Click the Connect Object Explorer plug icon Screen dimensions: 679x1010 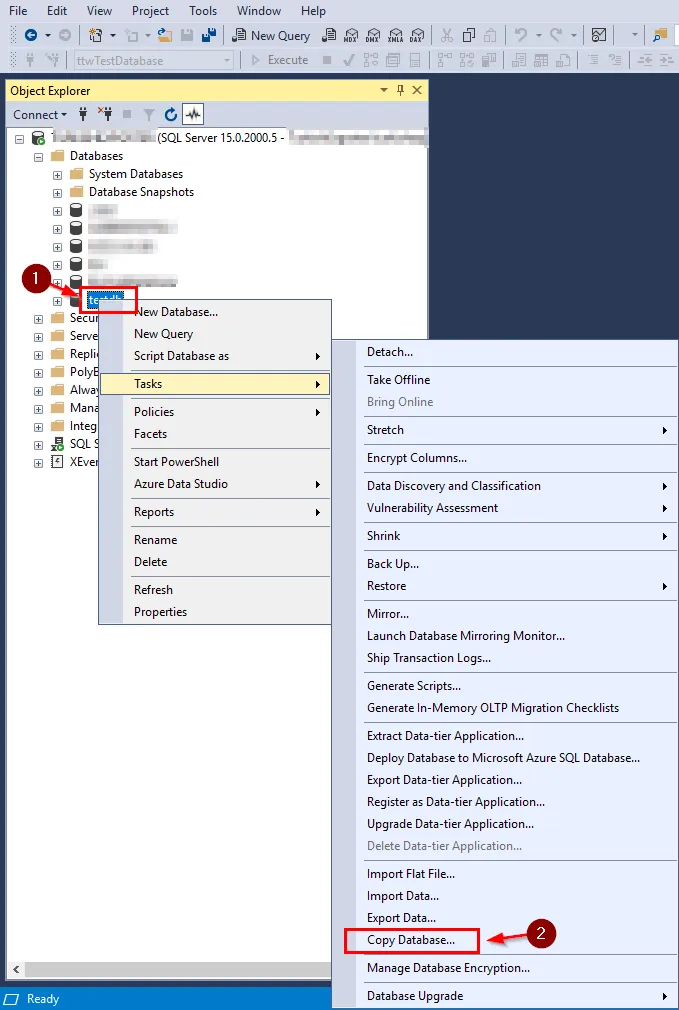click(x=83, y=115)
